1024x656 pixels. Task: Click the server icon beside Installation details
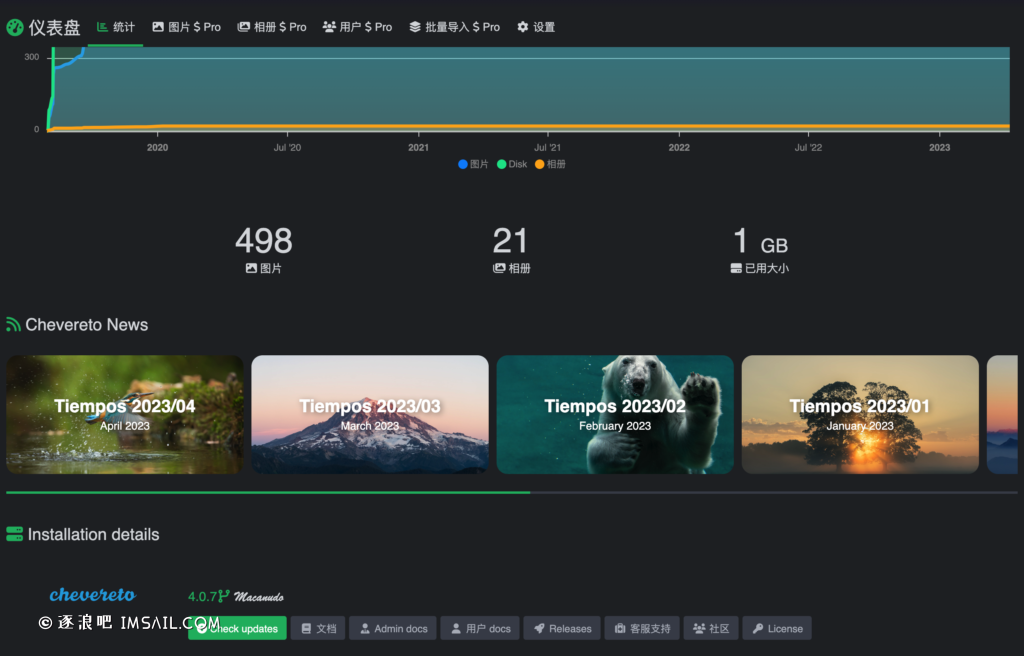pos(14,535)
